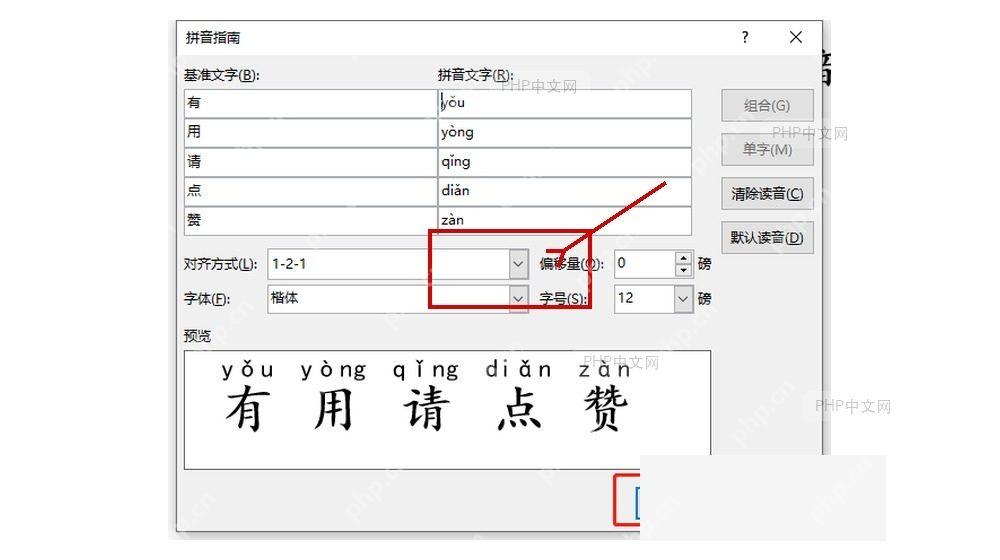
Task: Increase 偏移量 with the up spinner
Action: (x=684, y=258)
